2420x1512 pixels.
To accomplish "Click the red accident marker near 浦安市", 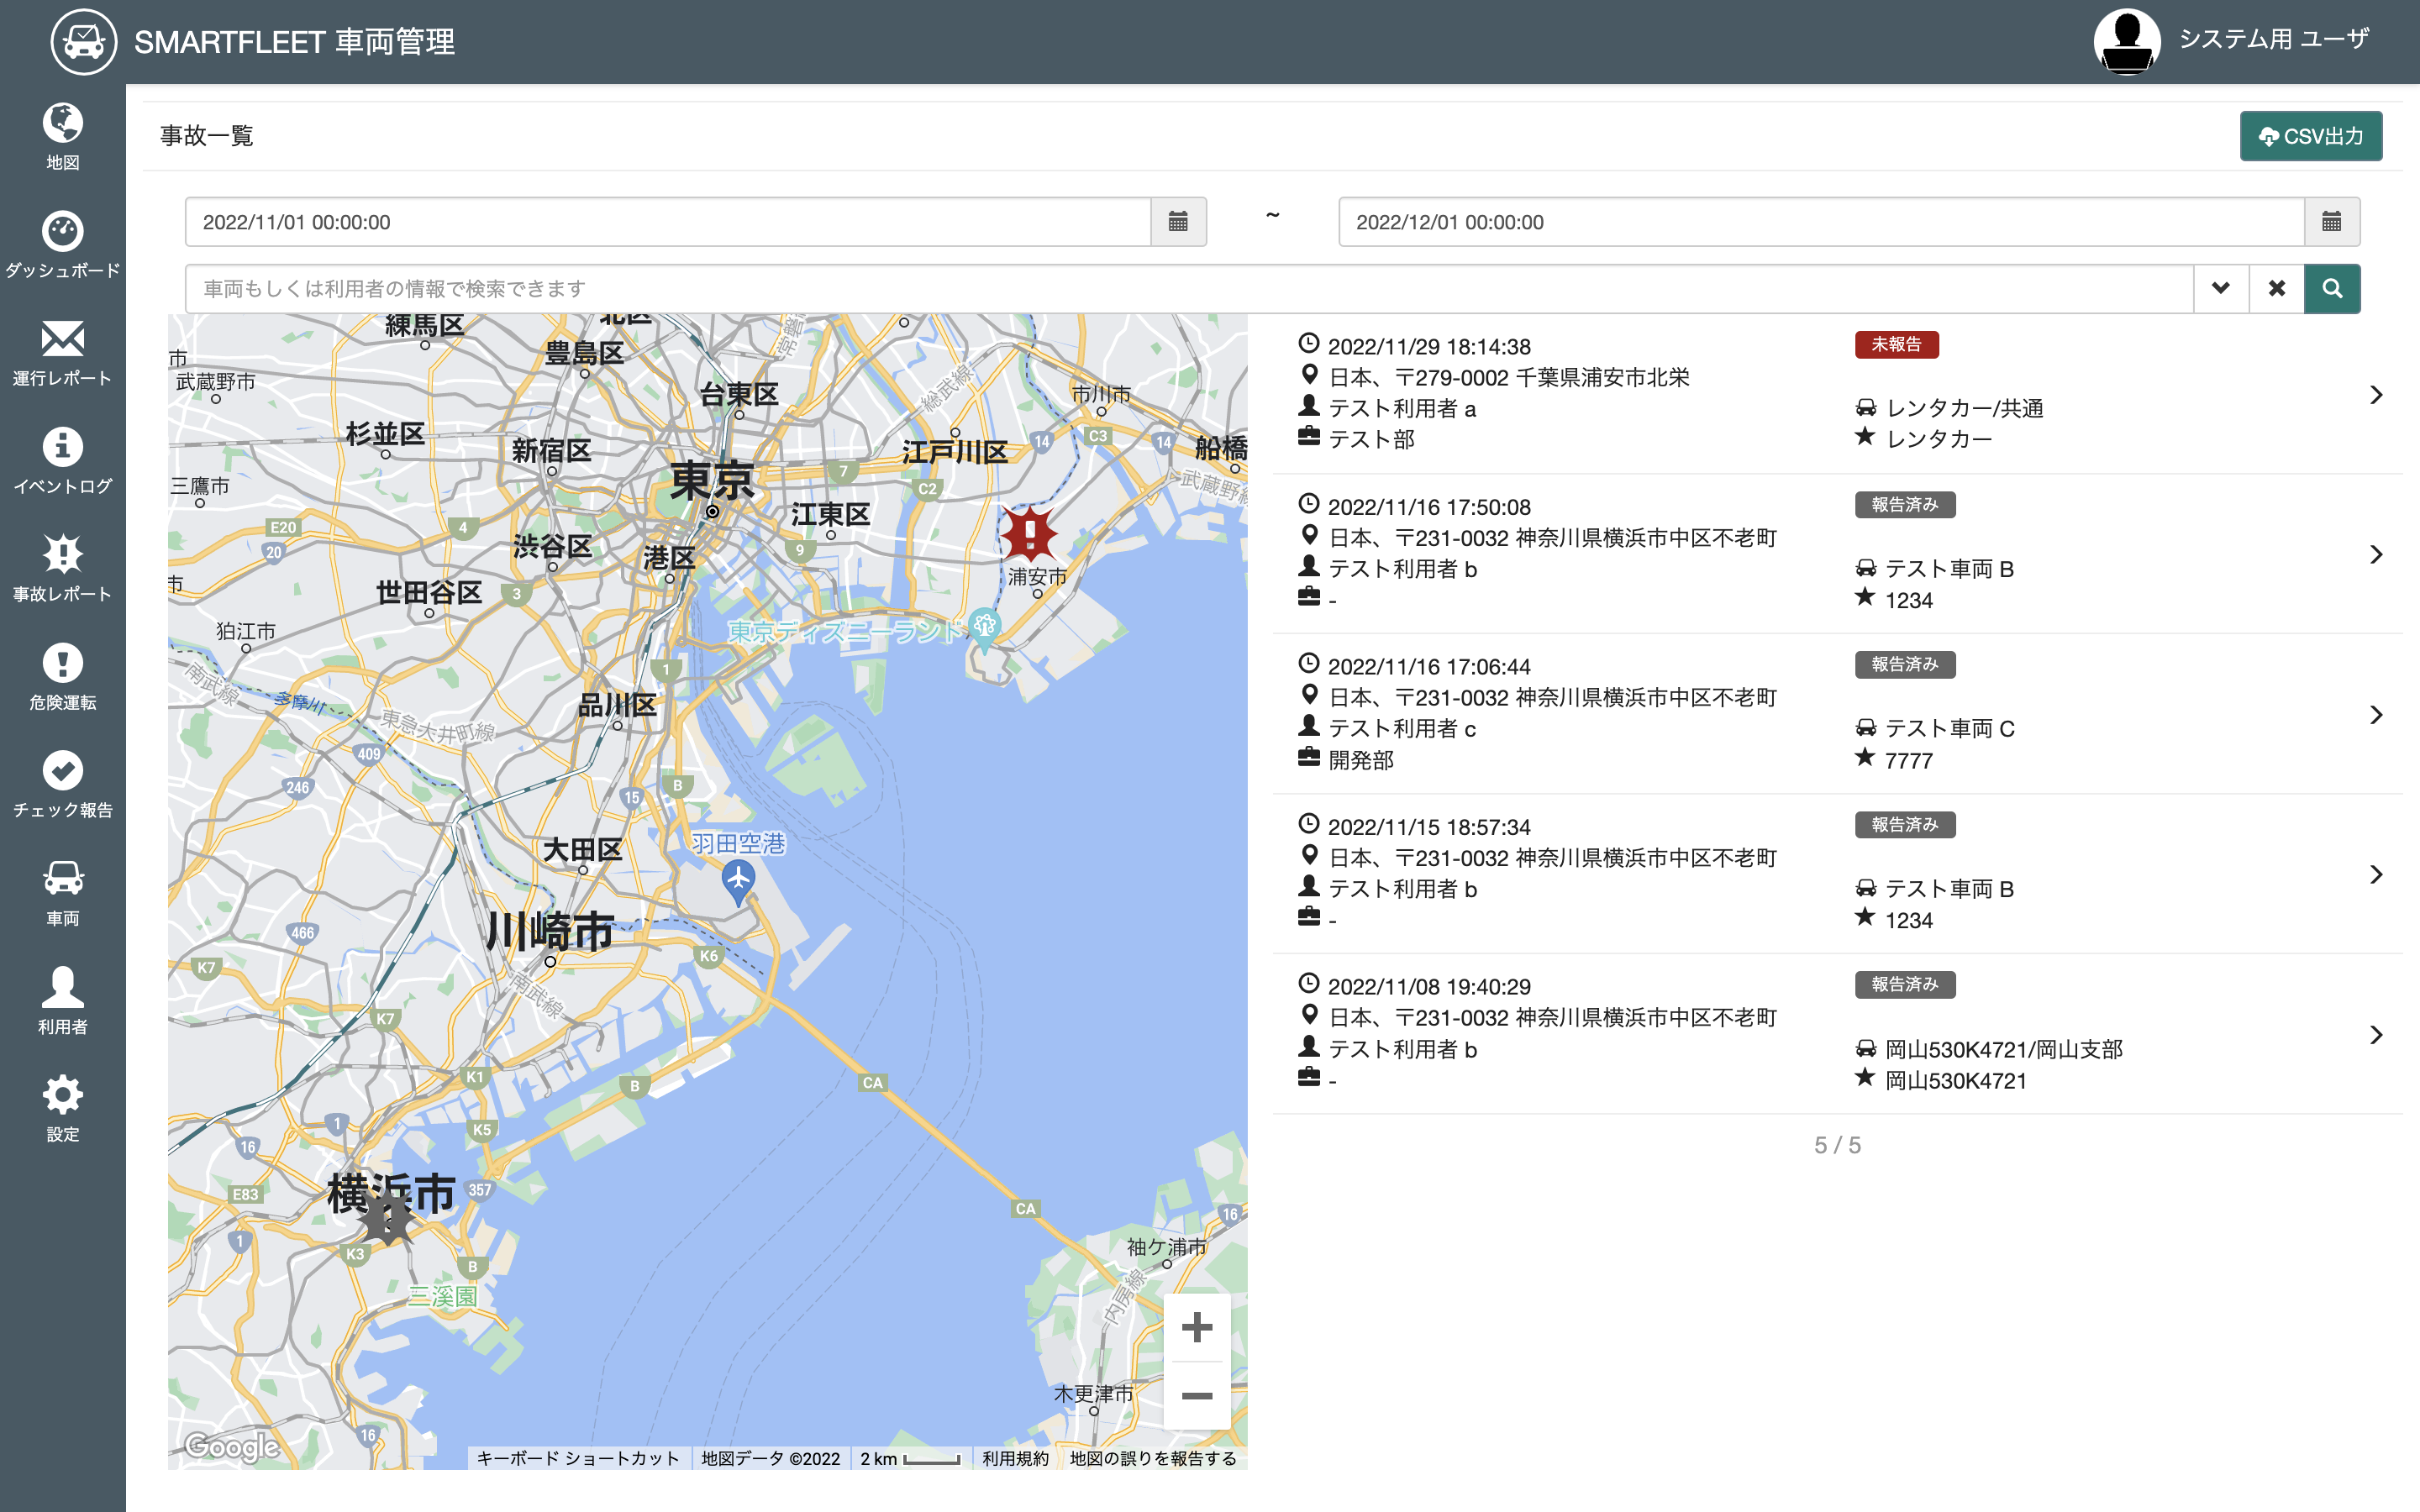I will point(1029,533).
